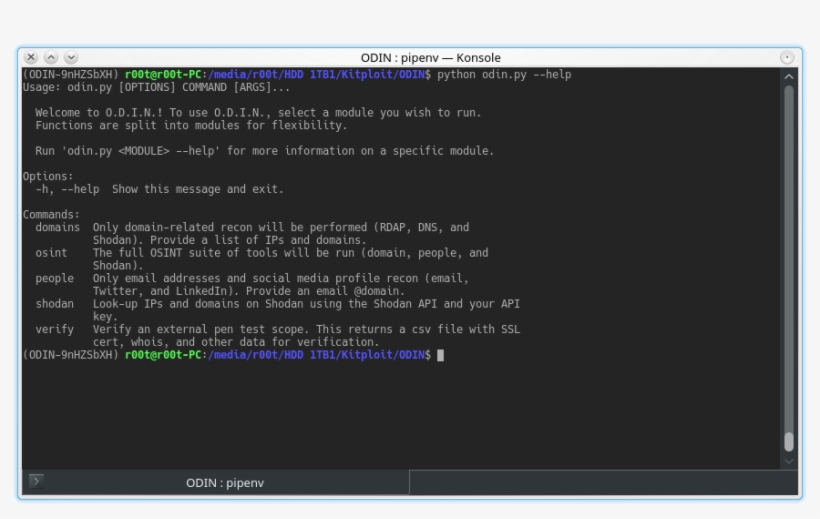
Task: Click the down-arrow title bar button
Action: [71, 57]
